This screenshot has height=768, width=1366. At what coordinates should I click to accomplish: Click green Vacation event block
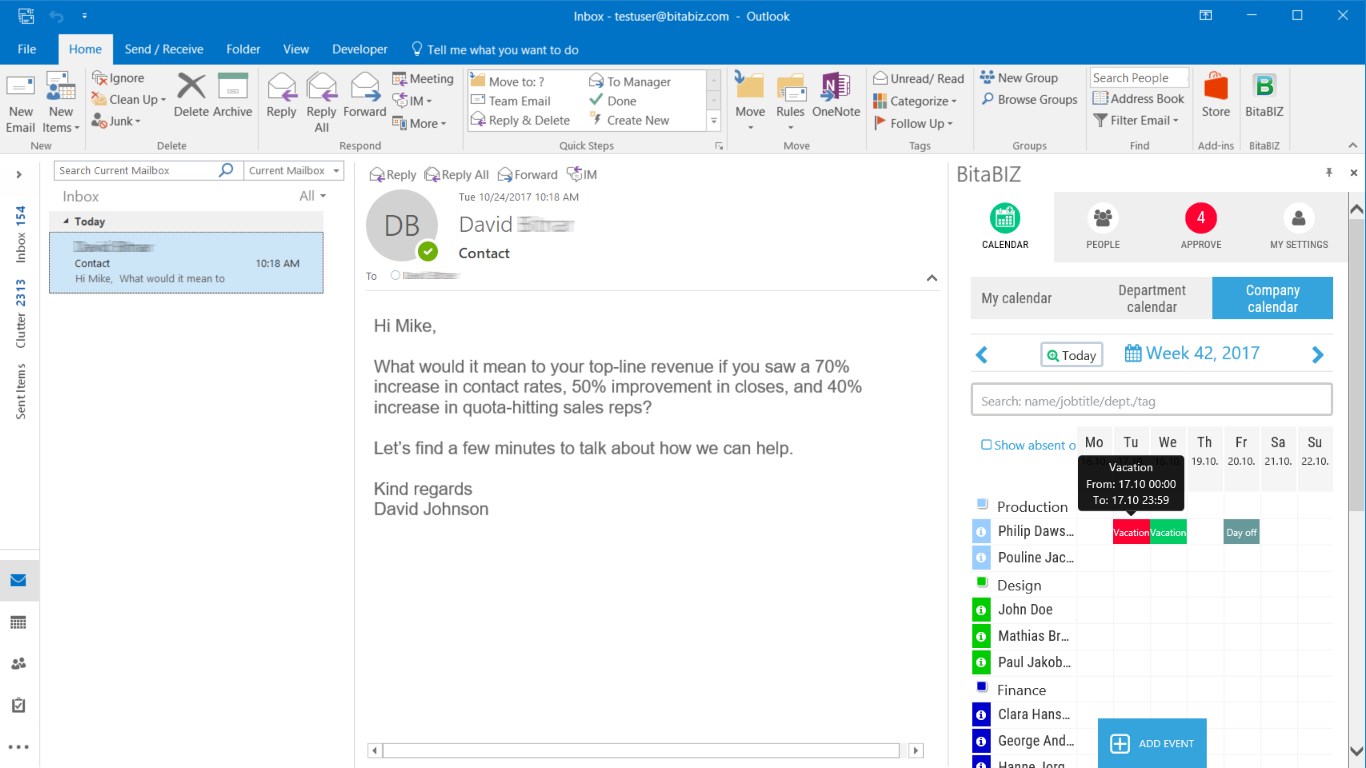click(1168, 532)
